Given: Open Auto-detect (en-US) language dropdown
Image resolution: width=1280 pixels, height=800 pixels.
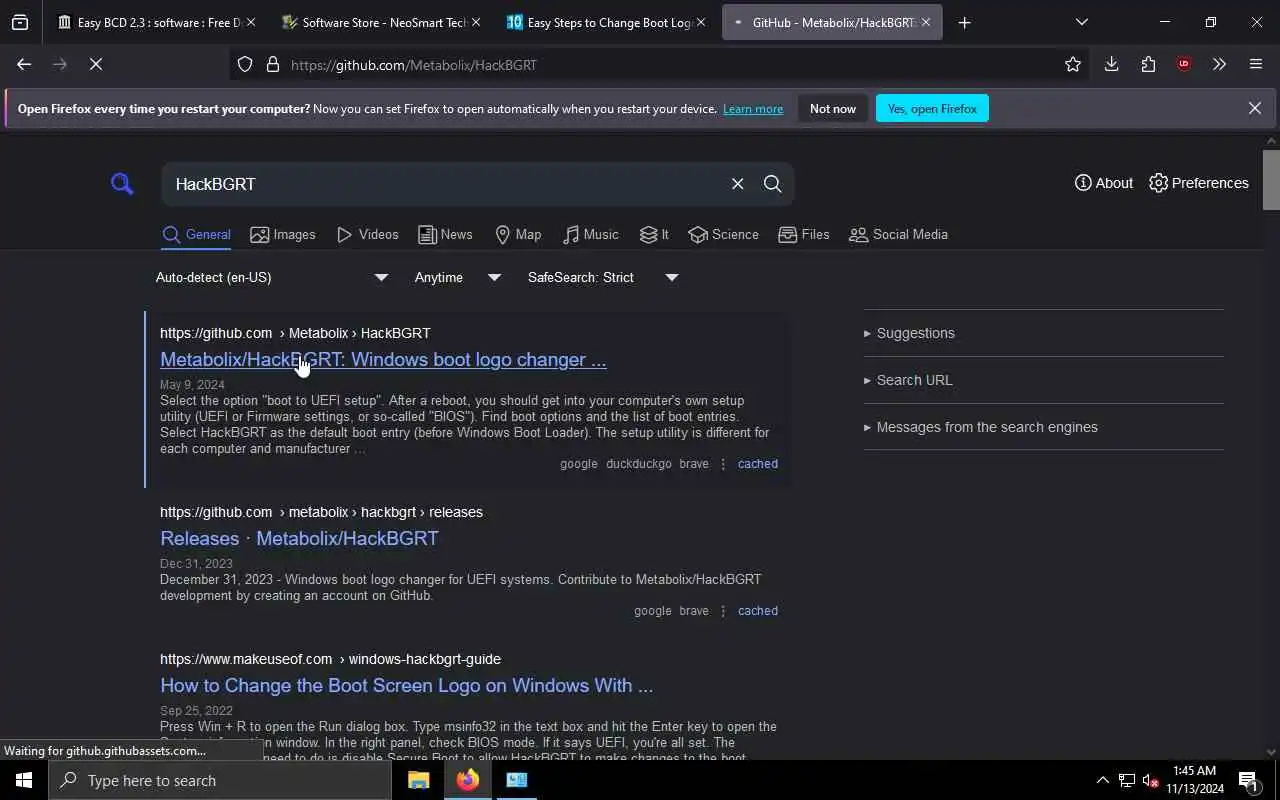Looking at the screenshot, I should [x=271, y=277].
